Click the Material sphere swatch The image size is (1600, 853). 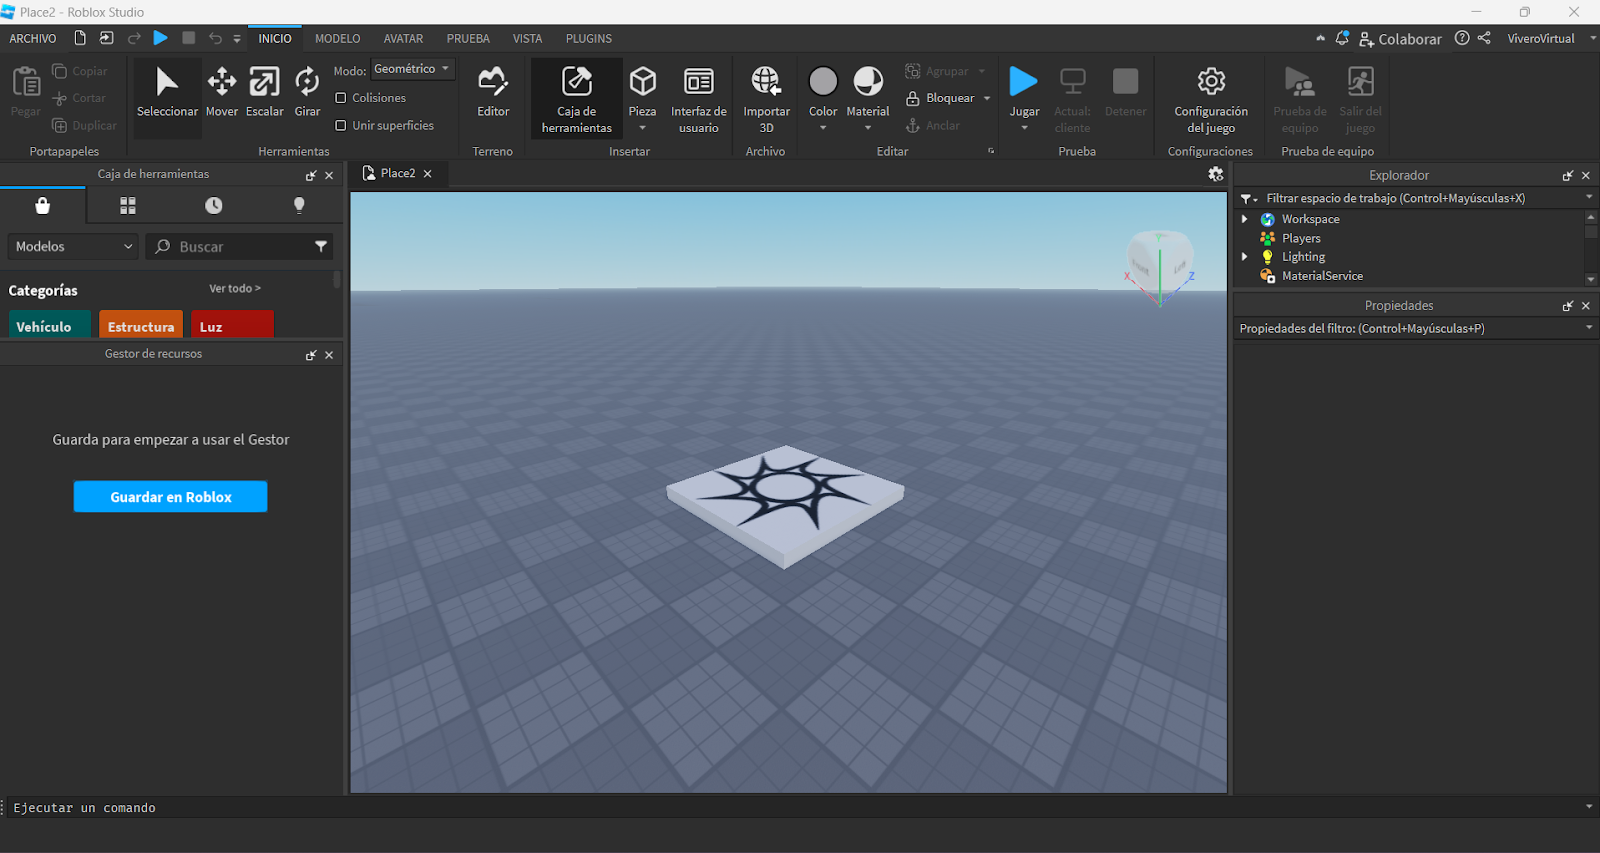868,81
